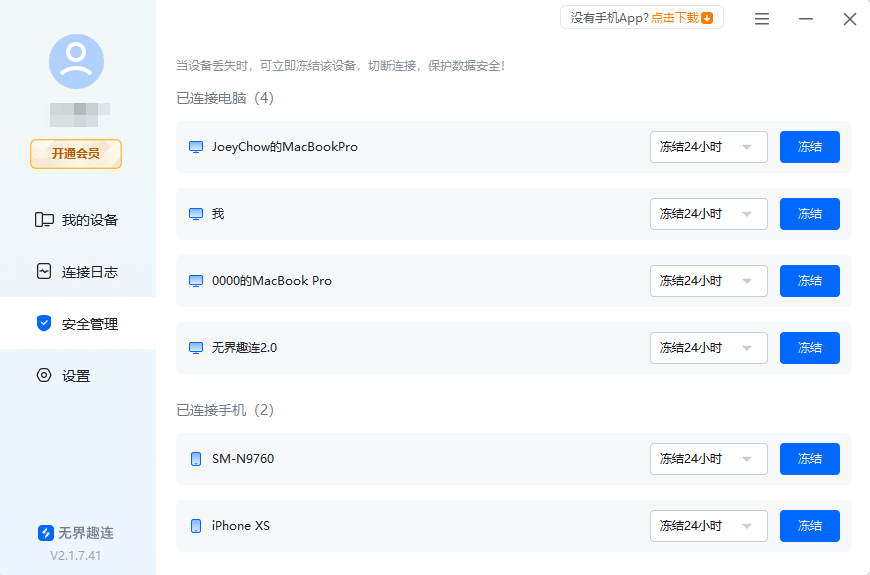Expand freeze duration dropdown for JoeyChow的MacBookPro
This screenshot has width=870, height=575.
click(709, 147)
